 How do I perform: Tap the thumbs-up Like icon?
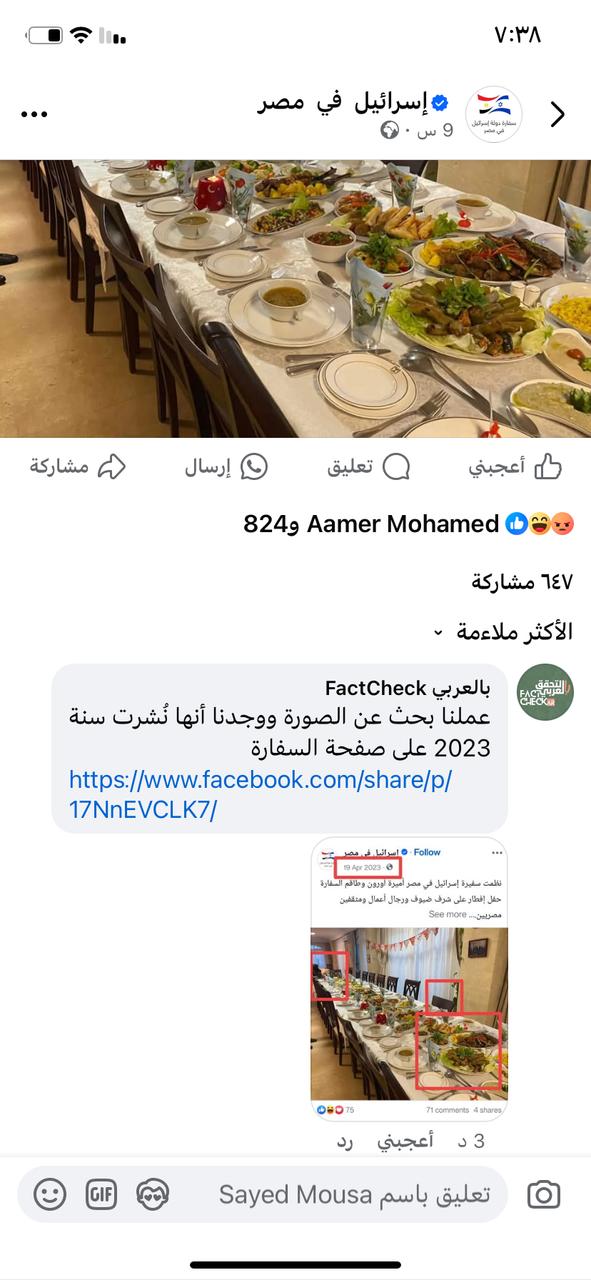(548, 466)
